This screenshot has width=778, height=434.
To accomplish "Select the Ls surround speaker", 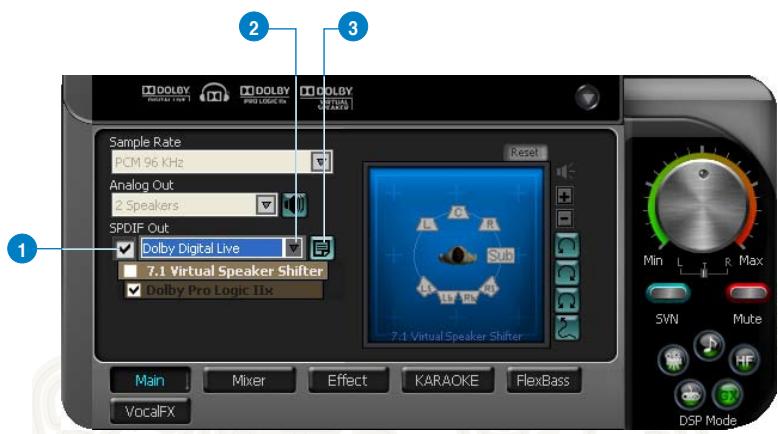I will click(426, 287).
